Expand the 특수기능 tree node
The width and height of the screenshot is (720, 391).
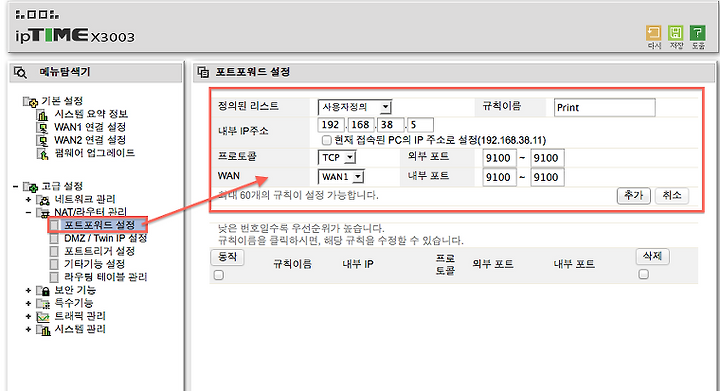click(28, 303)
